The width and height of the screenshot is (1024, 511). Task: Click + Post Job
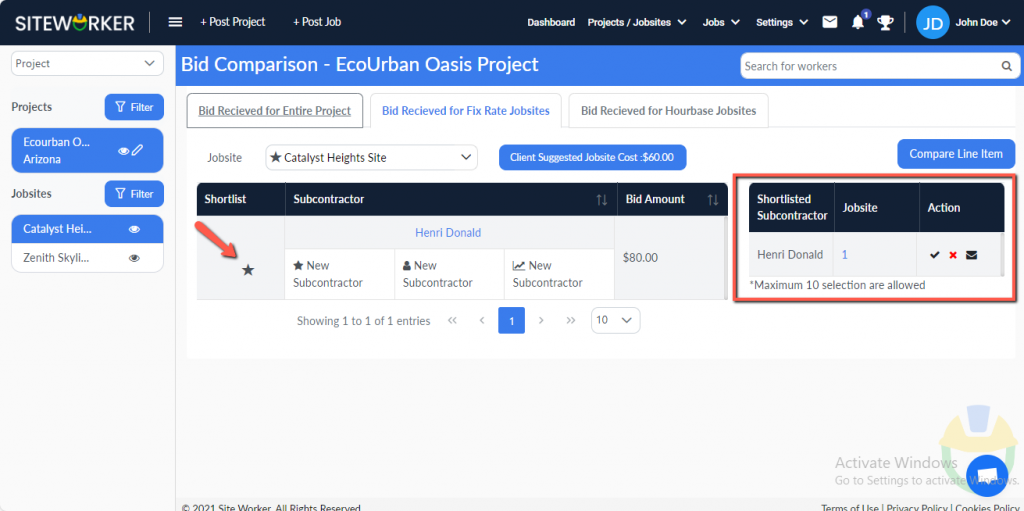tap(317, 22)
